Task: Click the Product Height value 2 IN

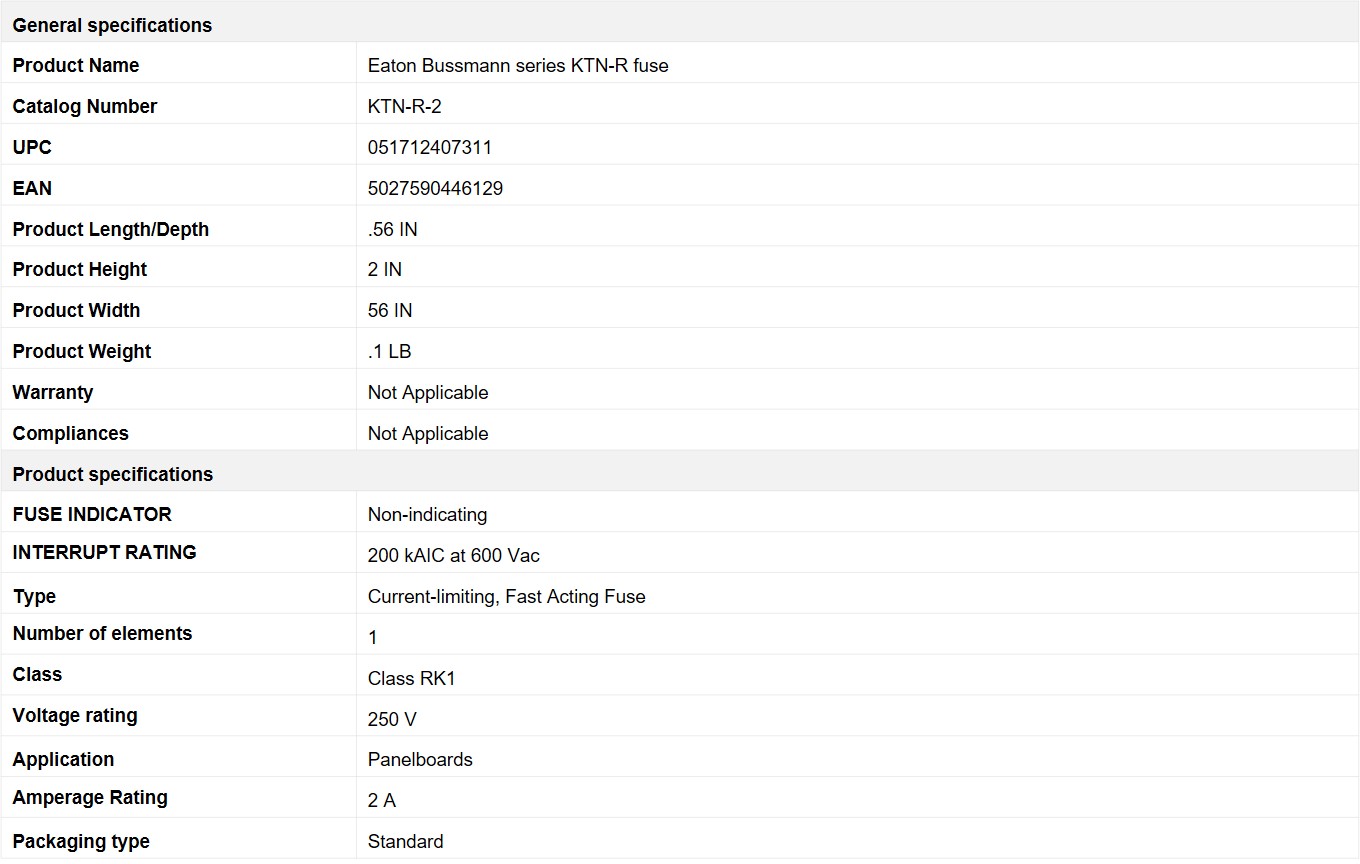Action: (385, 270)
